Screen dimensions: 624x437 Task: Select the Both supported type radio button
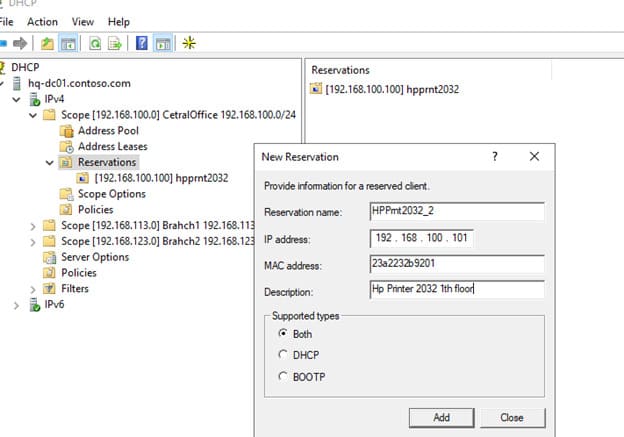click(x=283, y=334)
